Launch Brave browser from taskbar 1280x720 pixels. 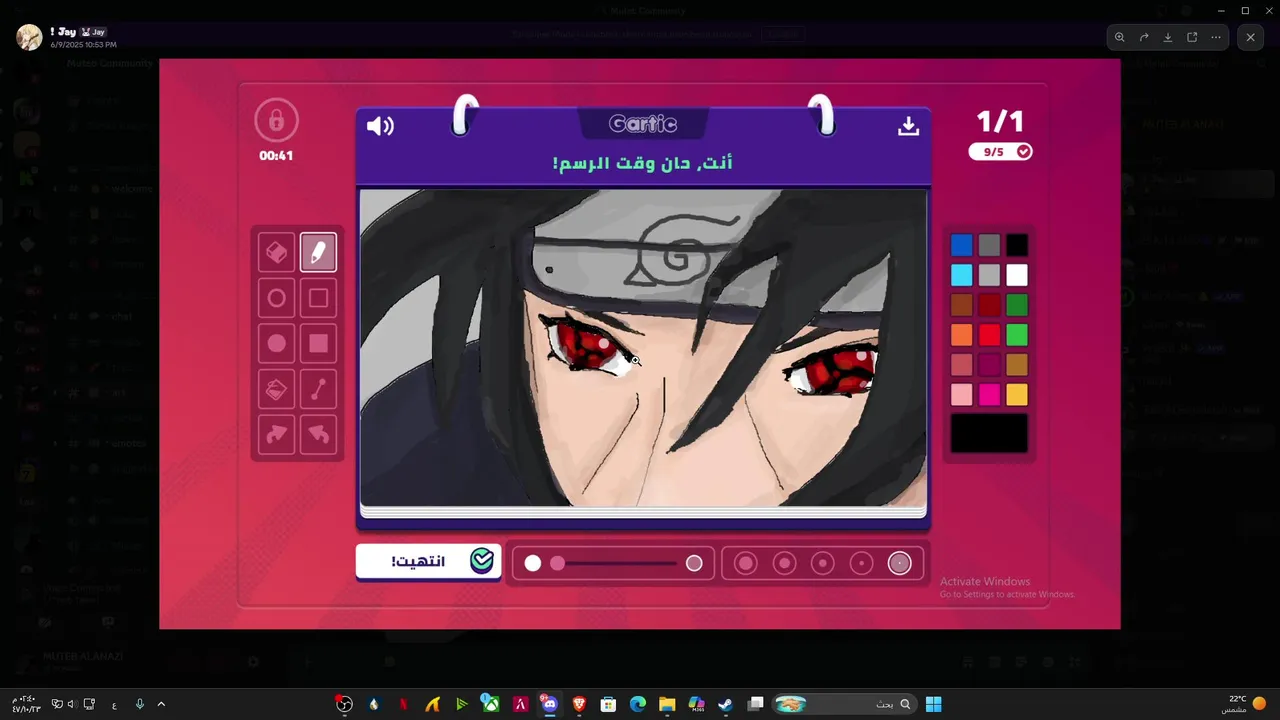click(x=579, y=704)
